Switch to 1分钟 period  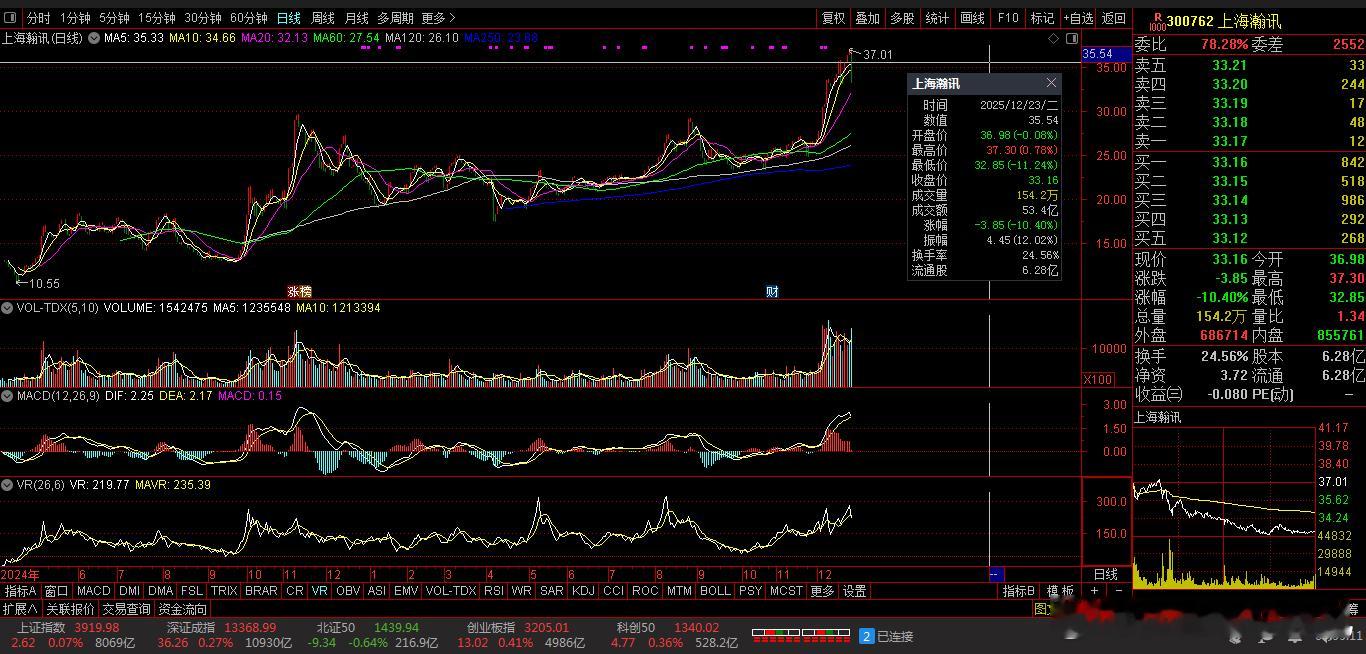[x=75, y=18]
